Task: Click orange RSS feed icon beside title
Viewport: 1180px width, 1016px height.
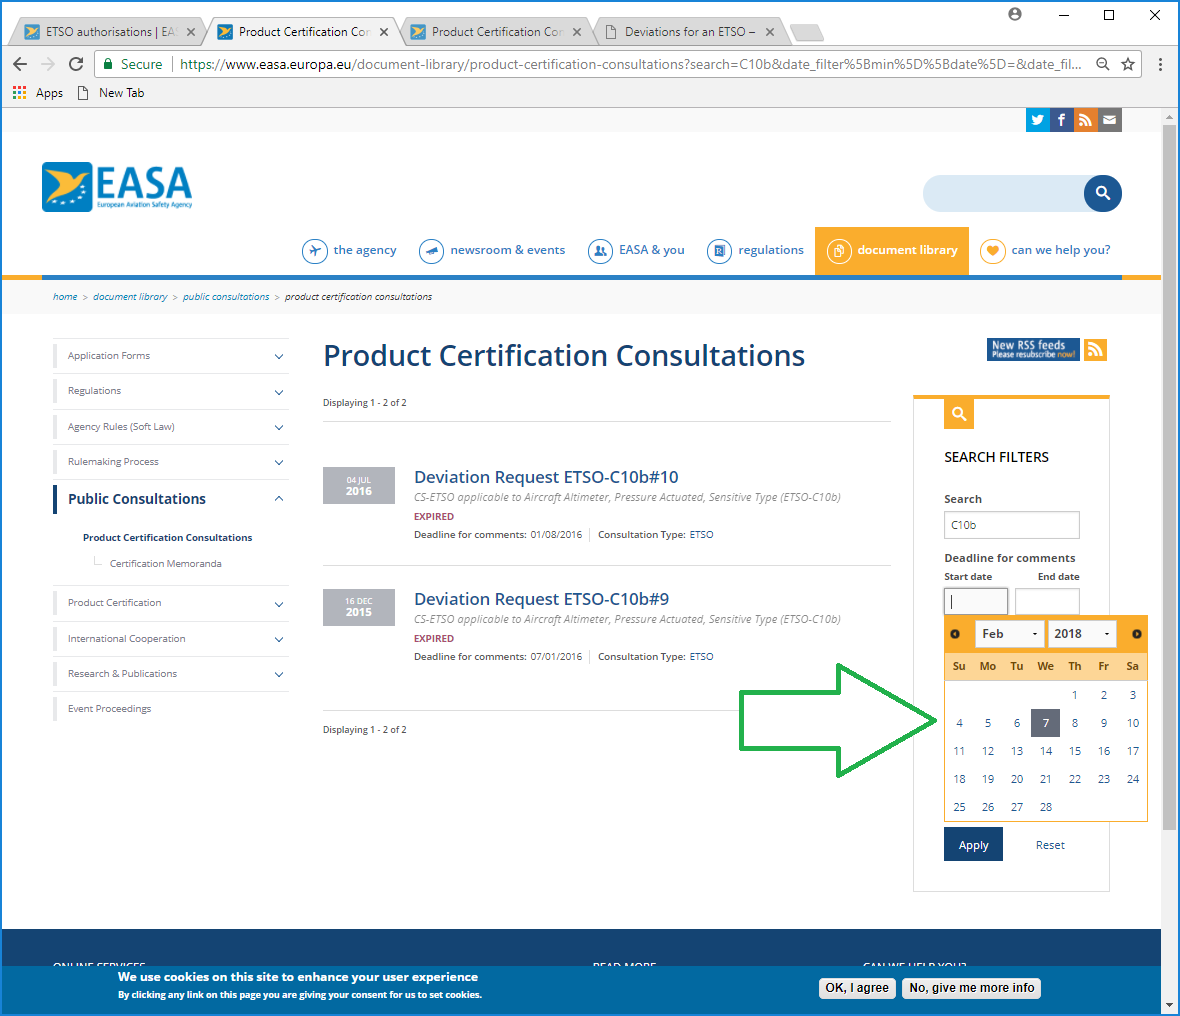Action: pos(1095,349)
